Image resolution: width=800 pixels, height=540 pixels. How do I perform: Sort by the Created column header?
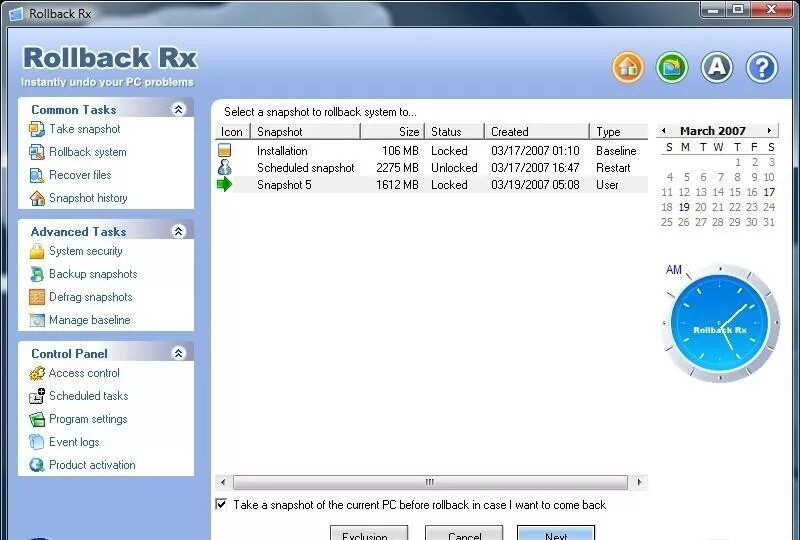537,132
